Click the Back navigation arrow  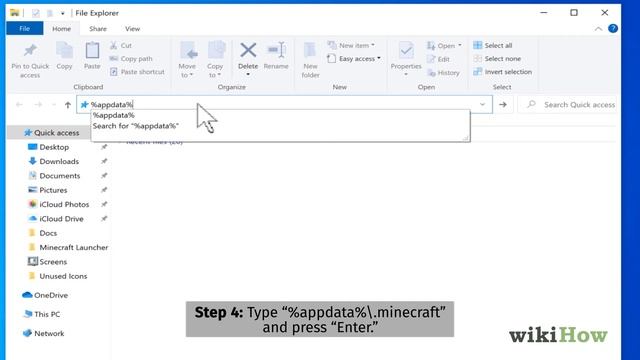(x=19, y=105)
